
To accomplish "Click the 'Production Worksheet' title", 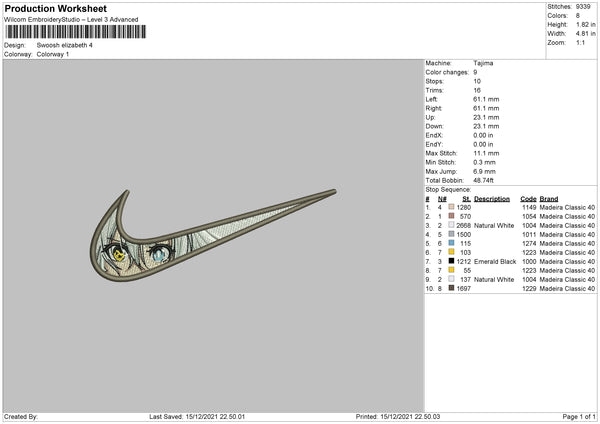I will coord(55,8).
